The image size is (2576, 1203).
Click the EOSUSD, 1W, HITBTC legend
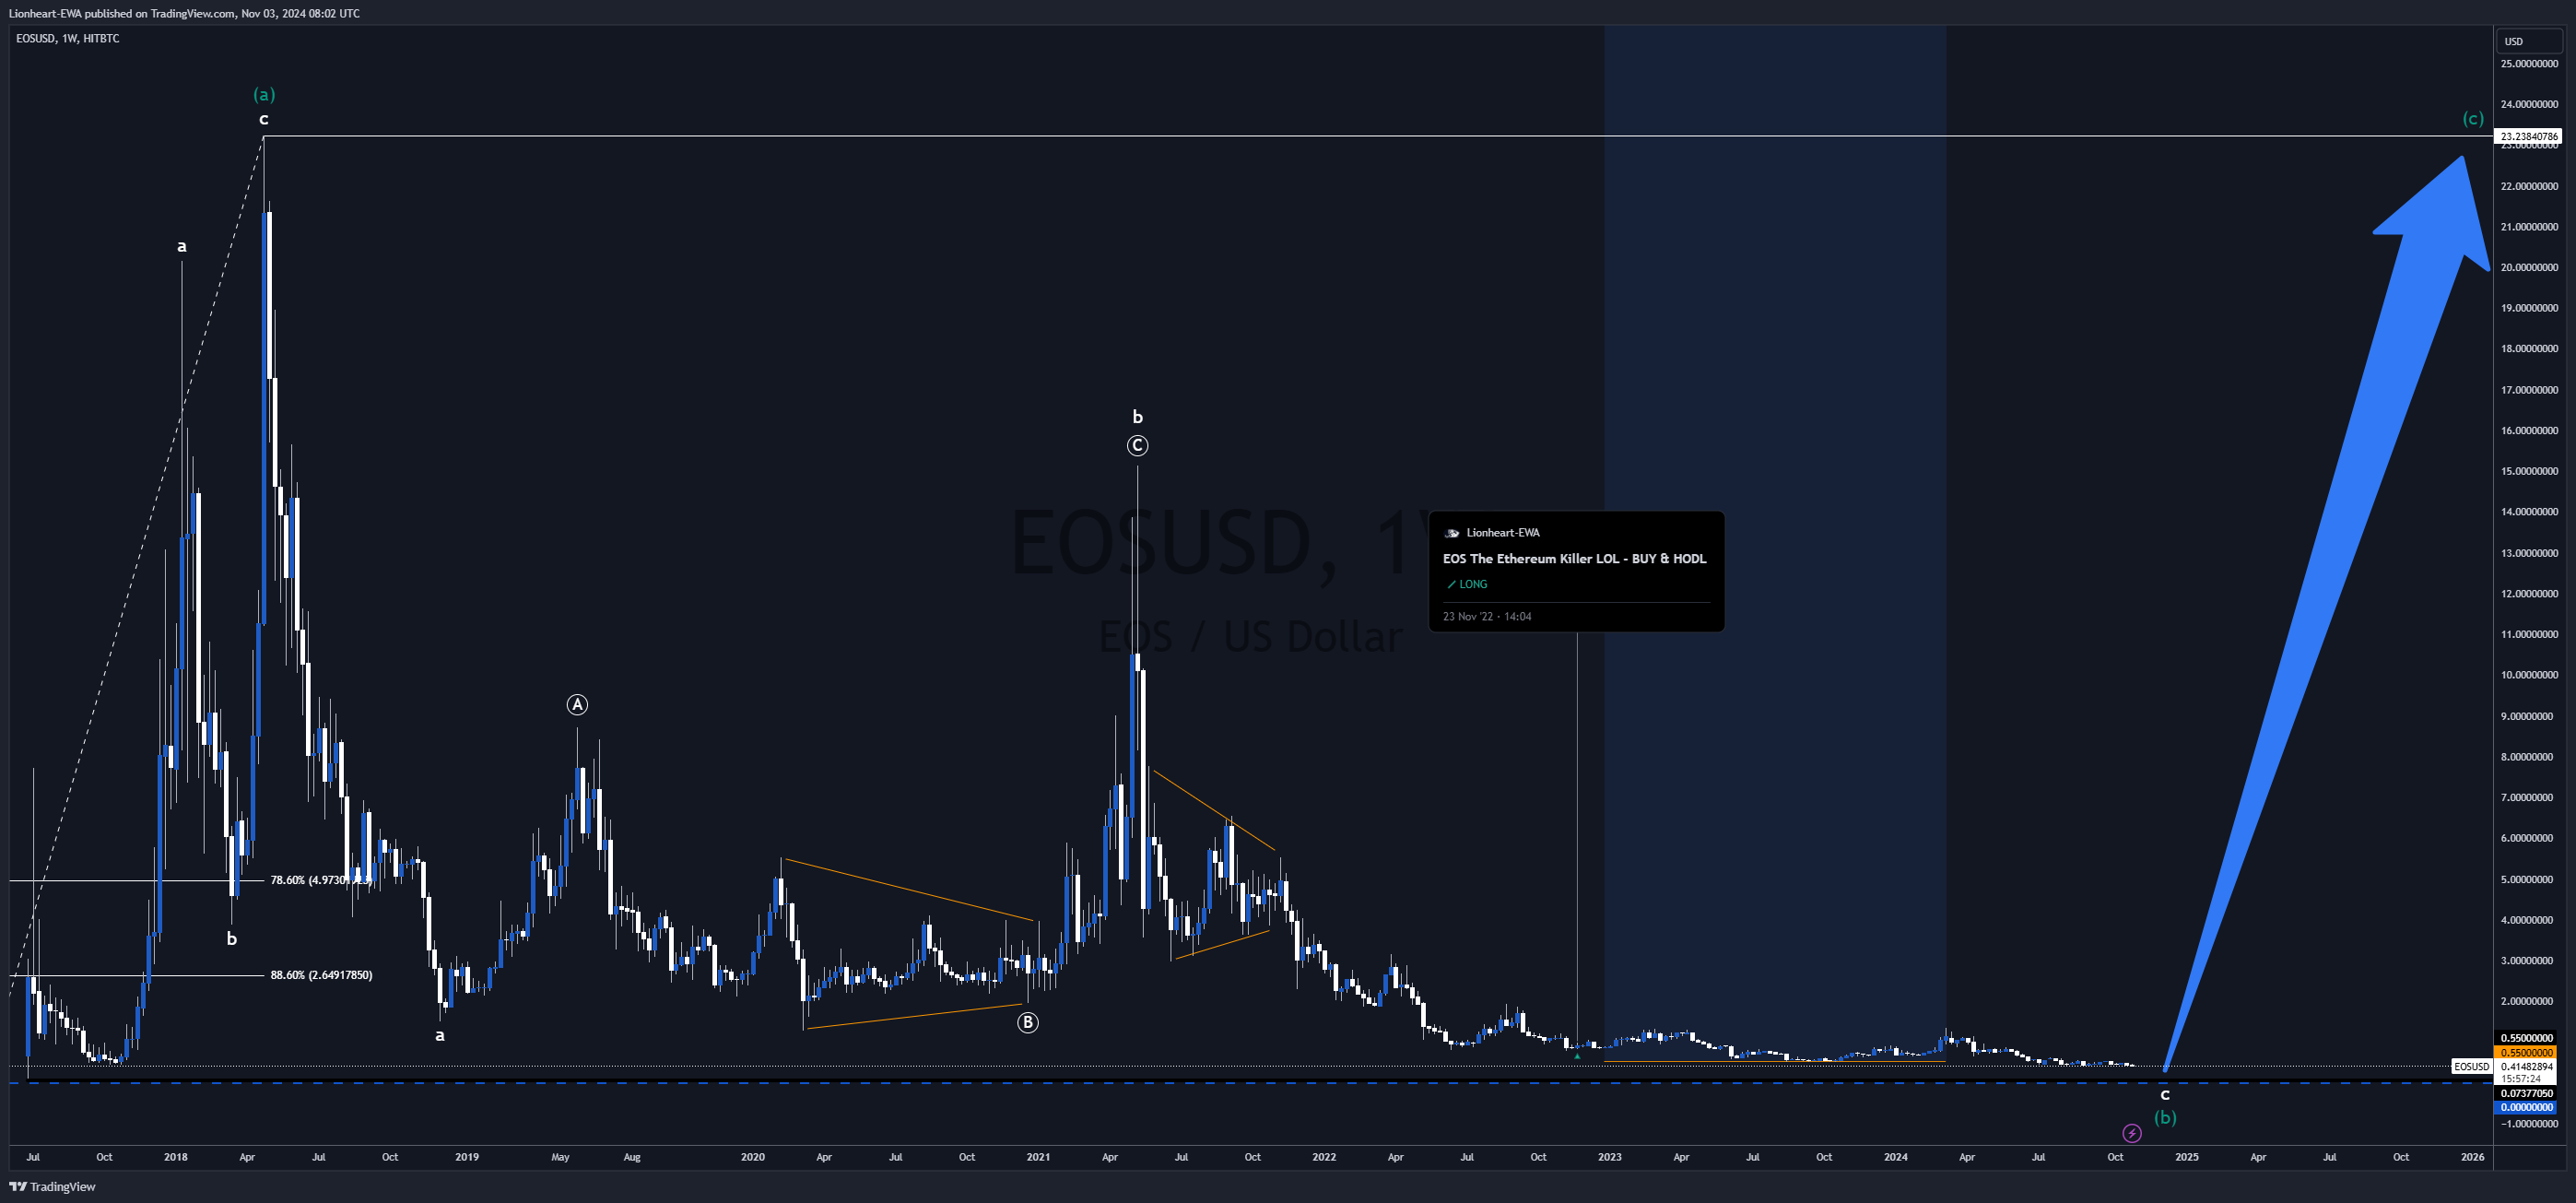68,38
